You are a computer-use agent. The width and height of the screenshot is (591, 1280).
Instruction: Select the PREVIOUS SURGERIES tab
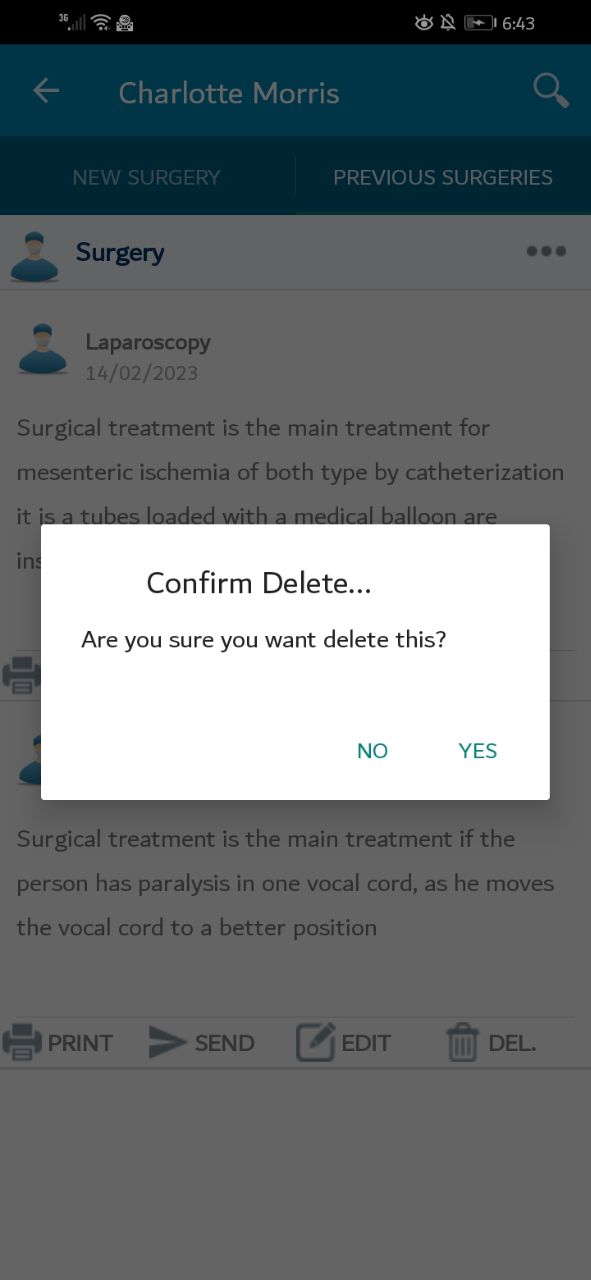tap(443, 177)
